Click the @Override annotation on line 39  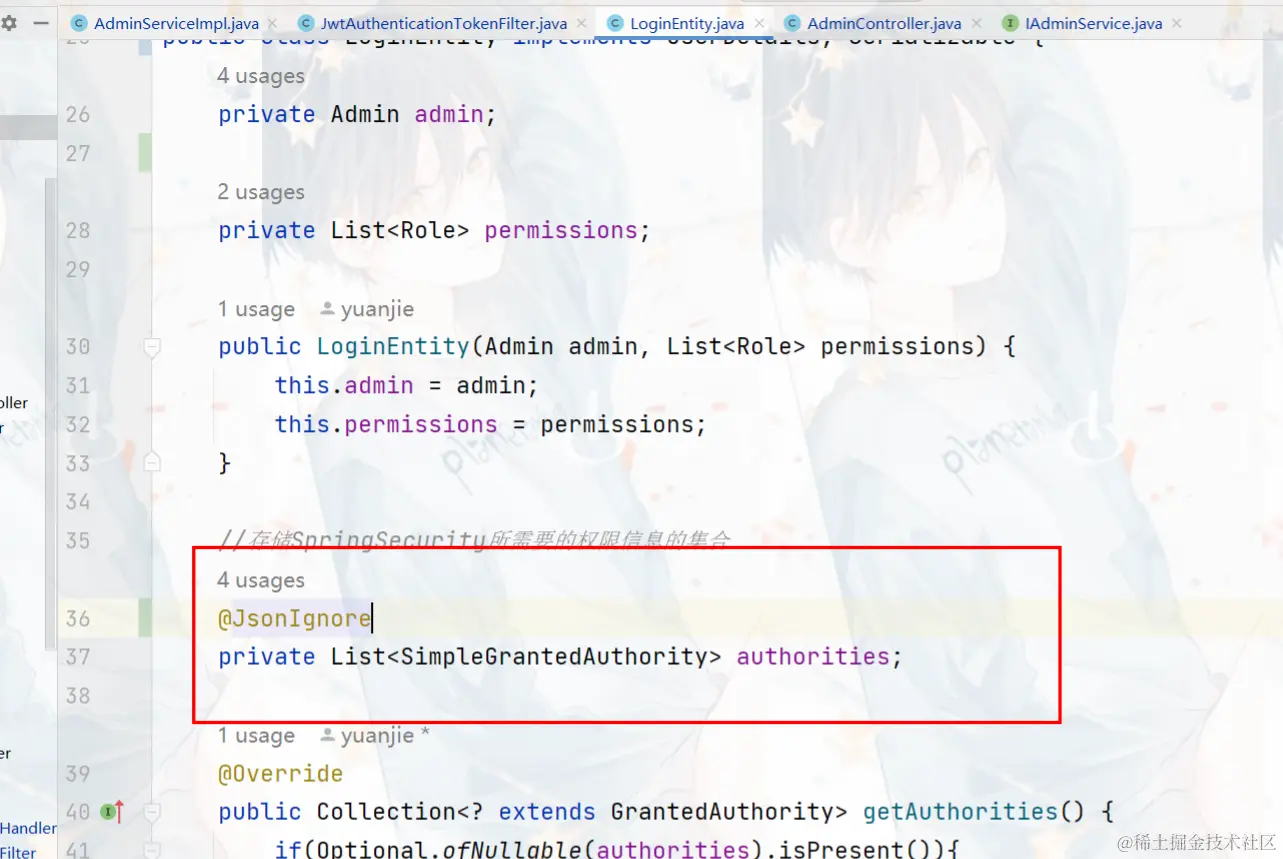[281, 774]
